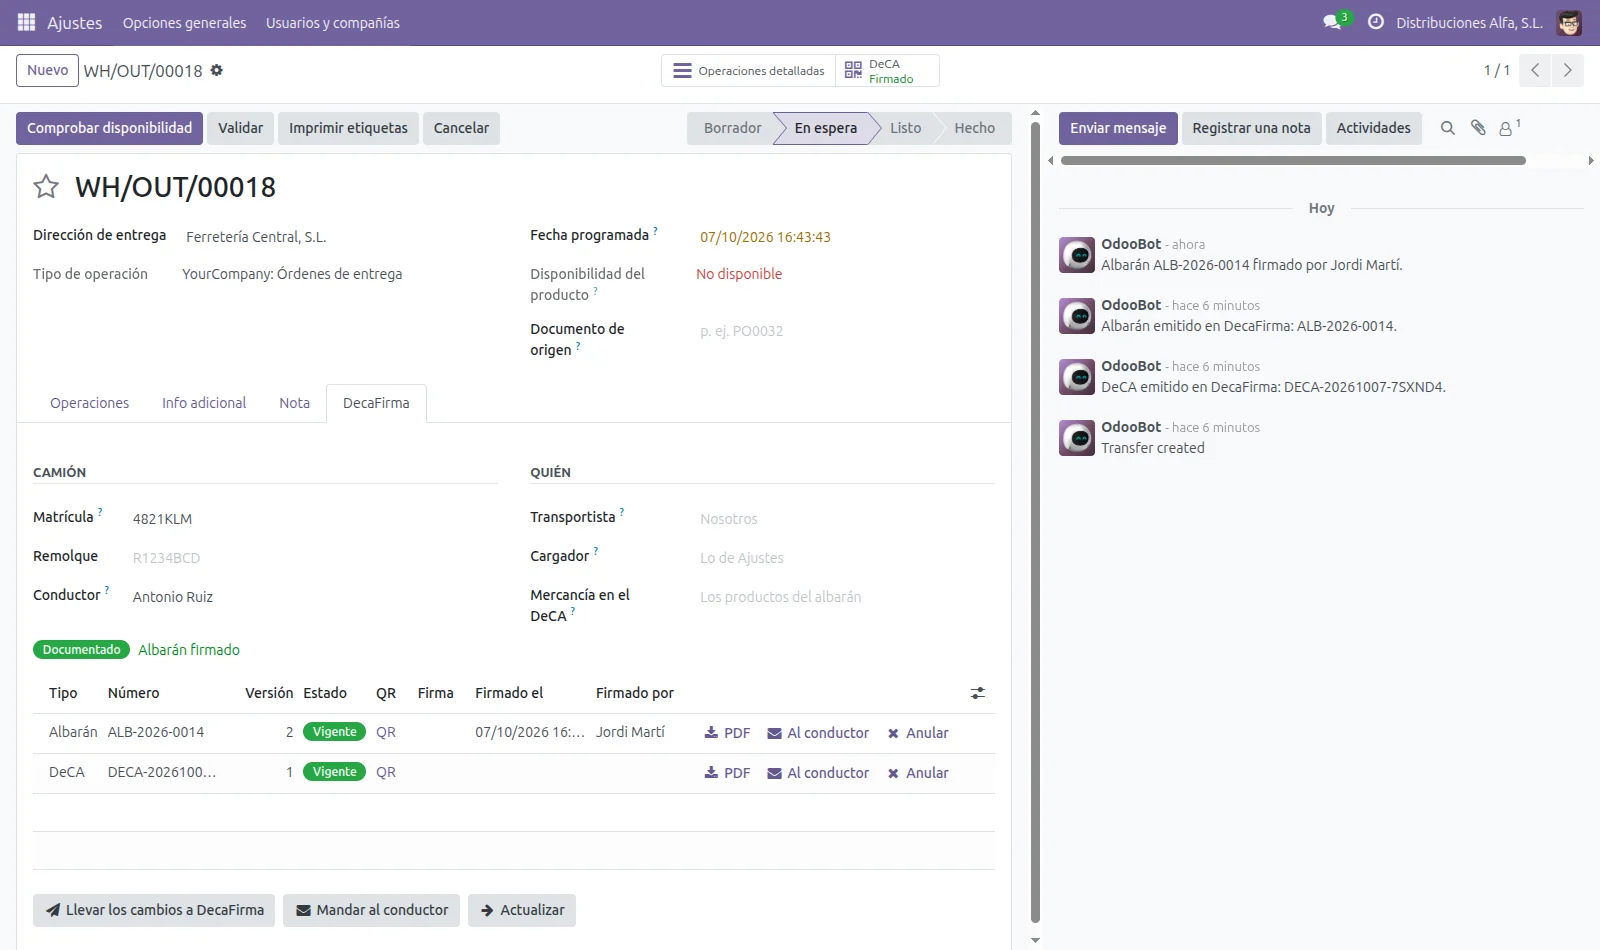Open Usuarios y compañías menu
This screenshot has width=1600, height=950.
pyautogui.click(x=333, y=23)
